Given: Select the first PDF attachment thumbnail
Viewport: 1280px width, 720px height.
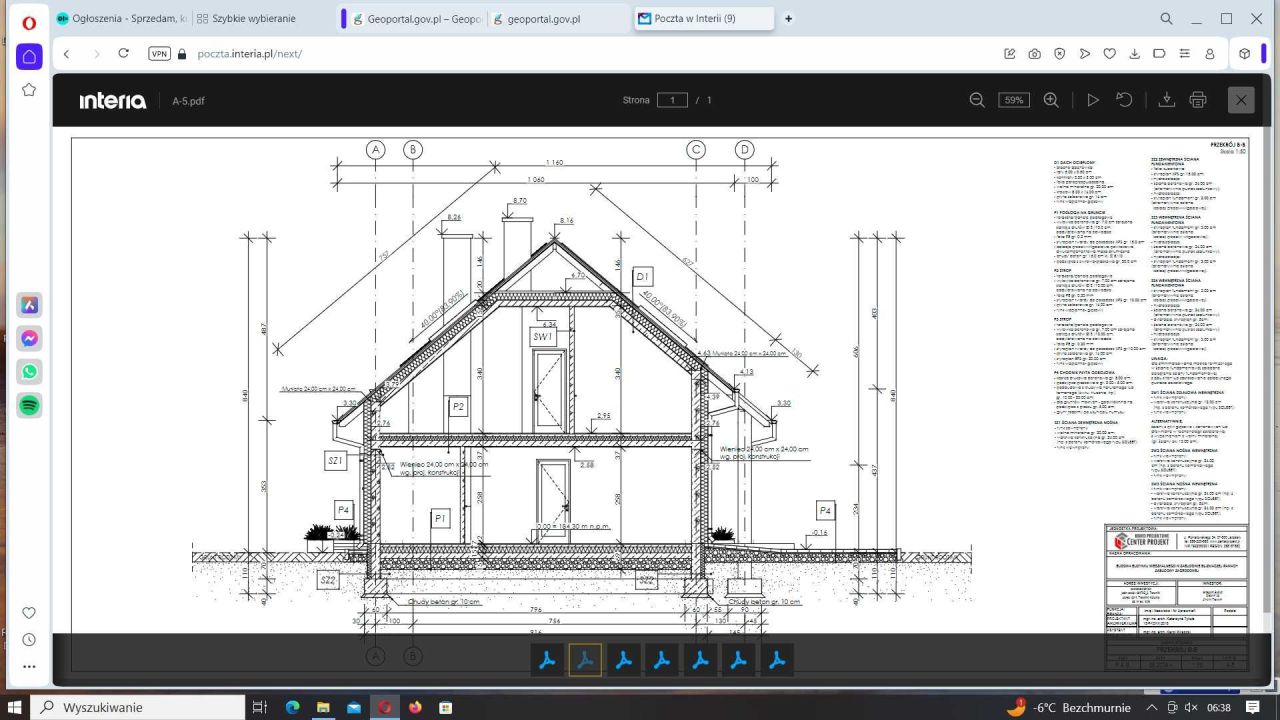Looking at the screenshot, I should pos(547,660).
